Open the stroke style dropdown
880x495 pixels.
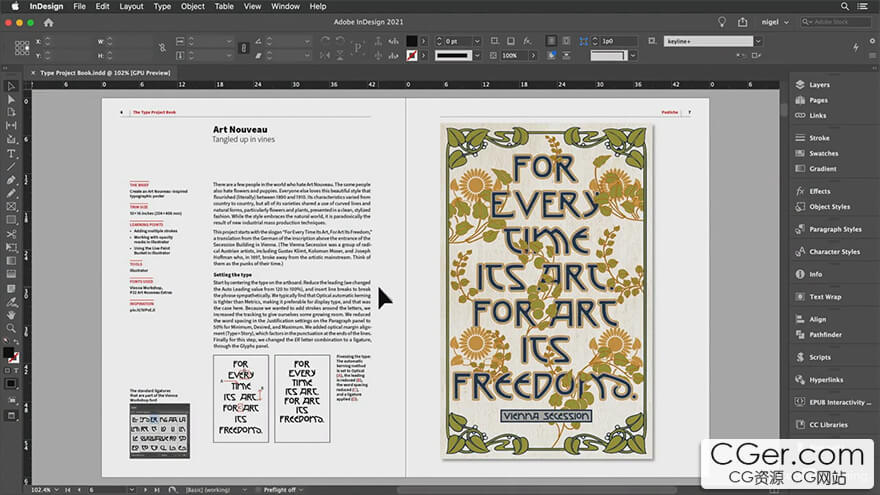click(477, 56)
